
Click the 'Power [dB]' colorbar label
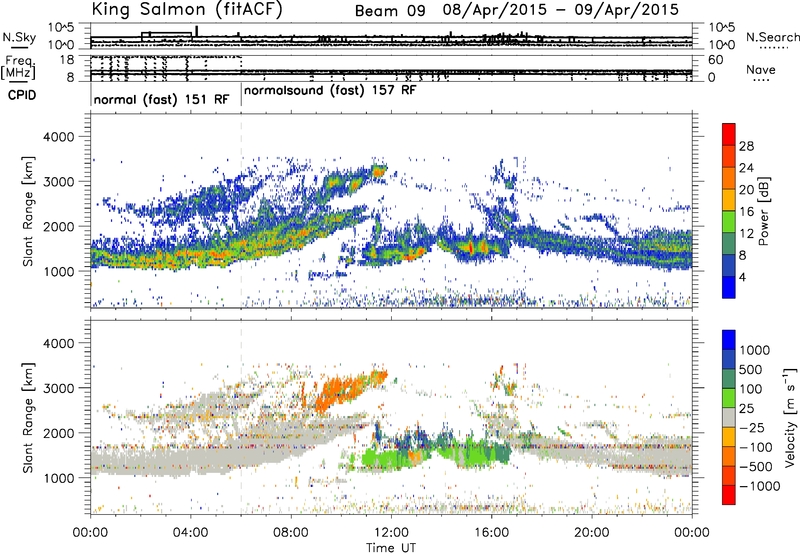click(764, 211)
